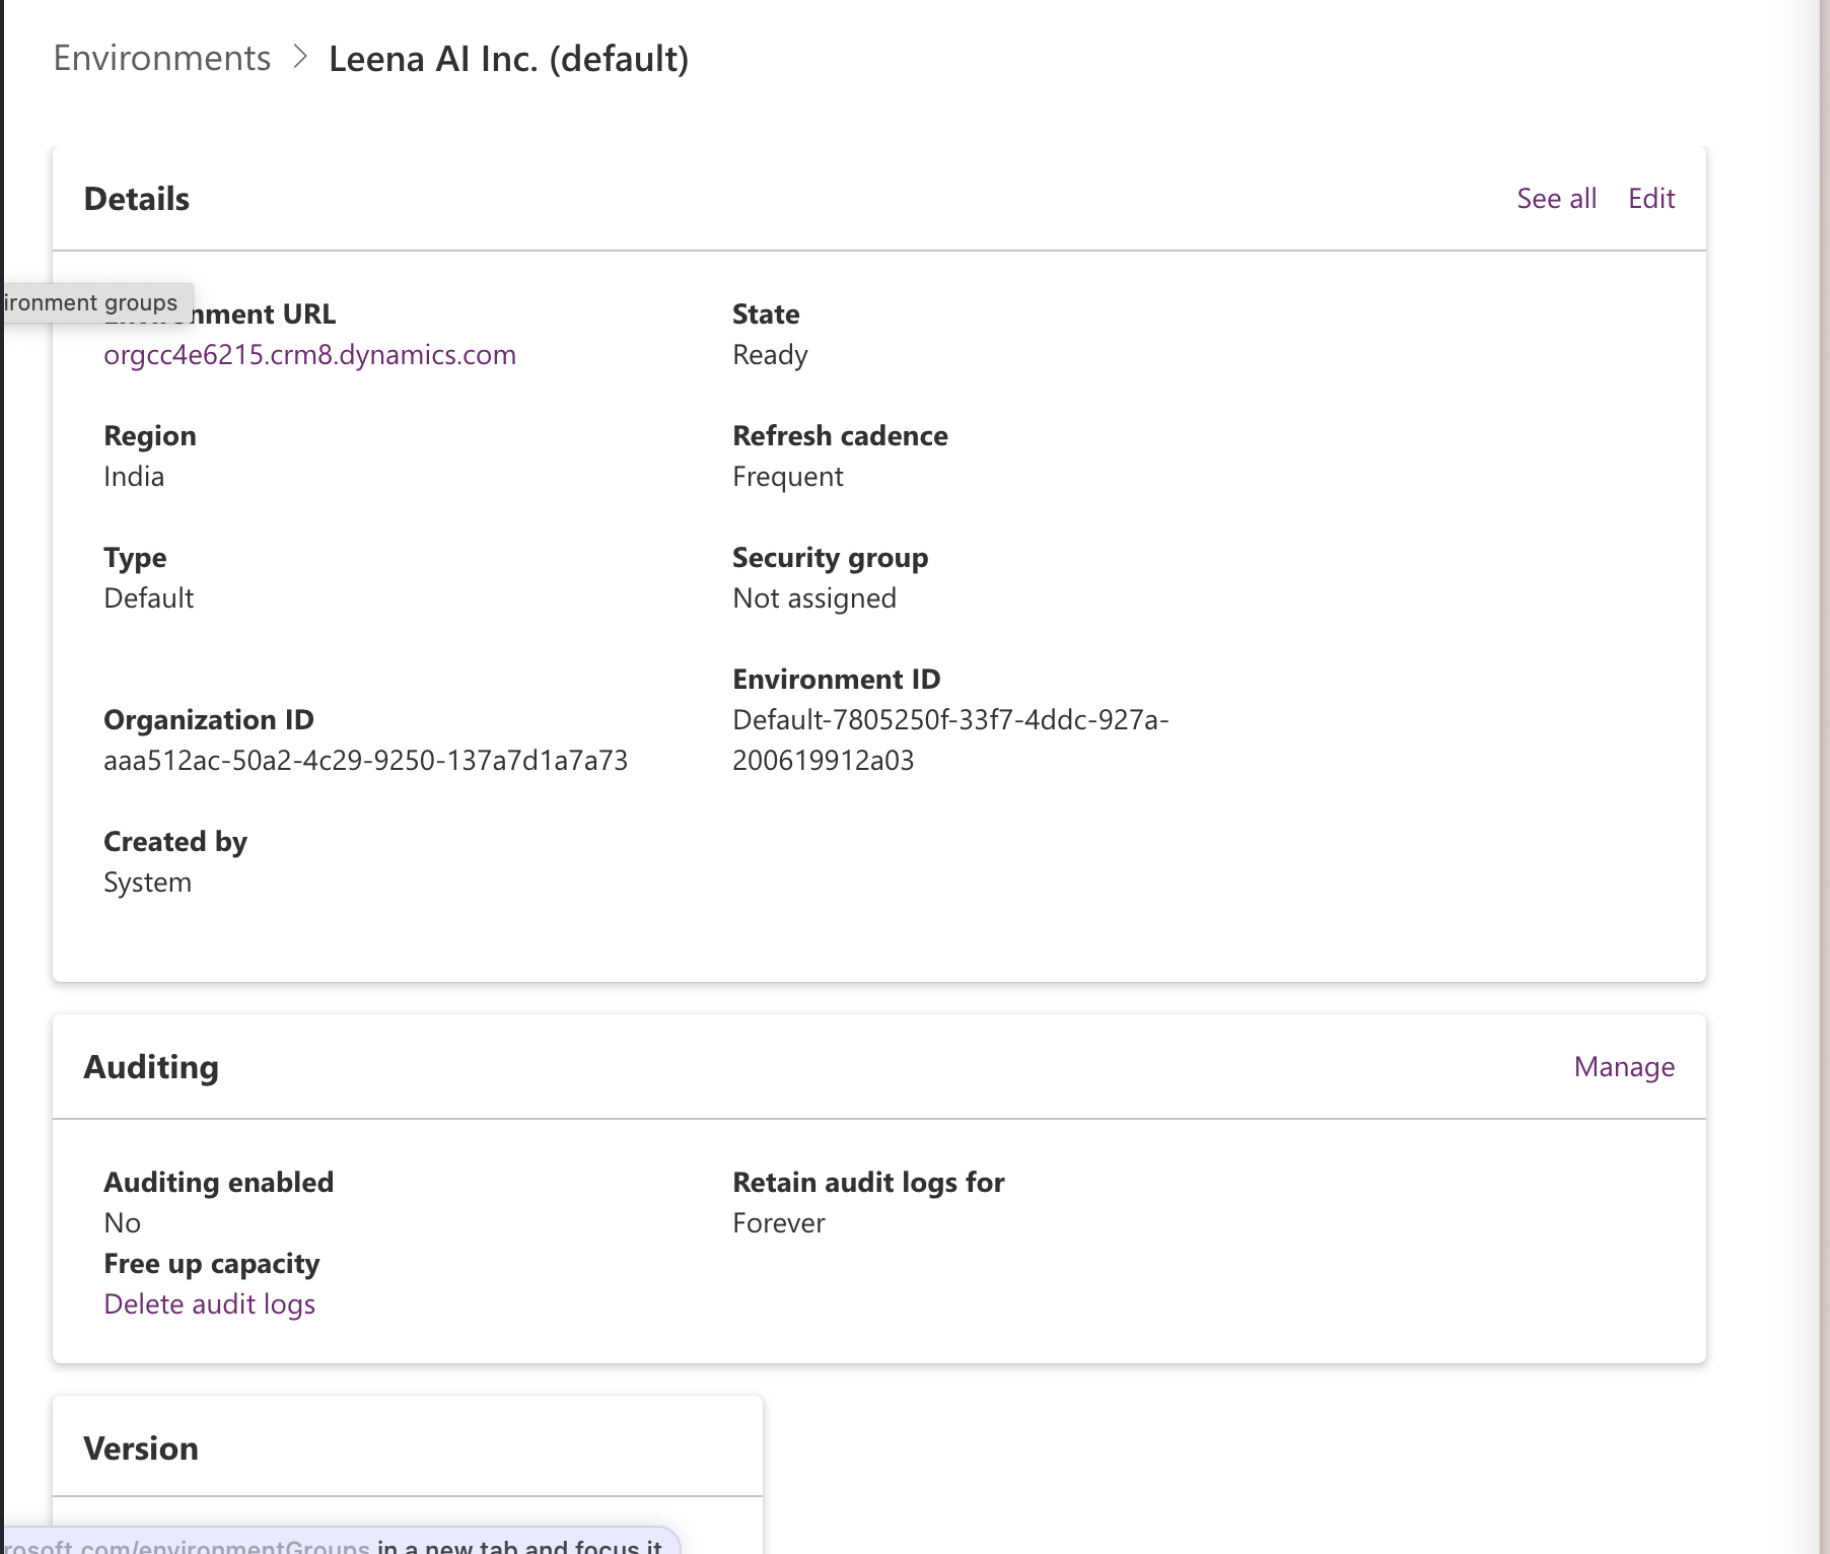Select the Details card heading
Screen dimensions: 1830x1554
click(137, 198)
